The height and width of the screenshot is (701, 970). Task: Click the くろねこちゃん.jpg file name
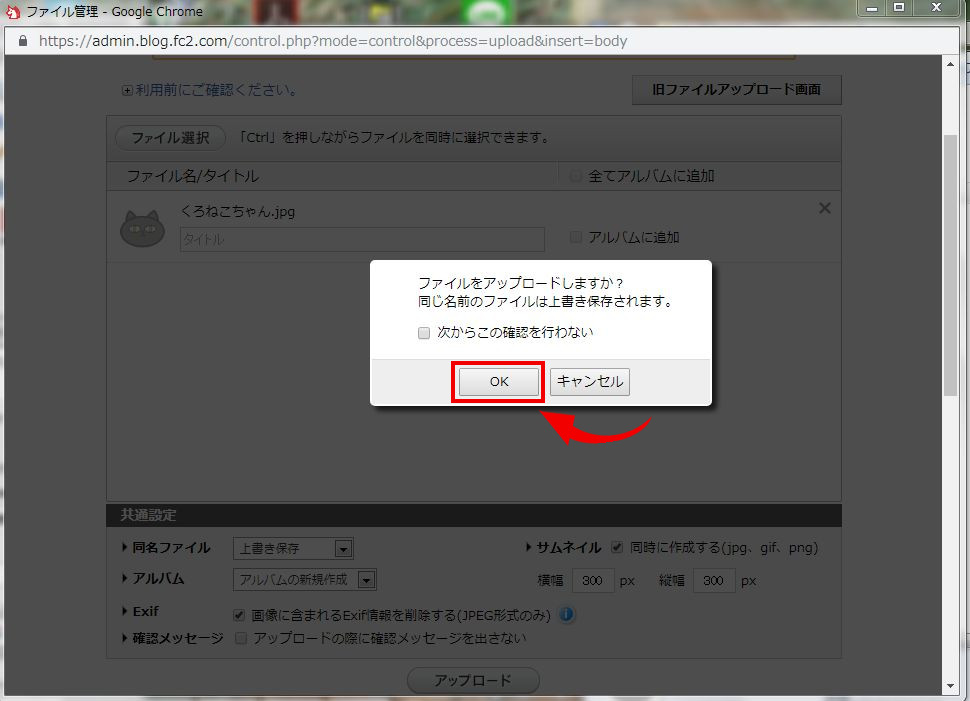pos(238,212)
